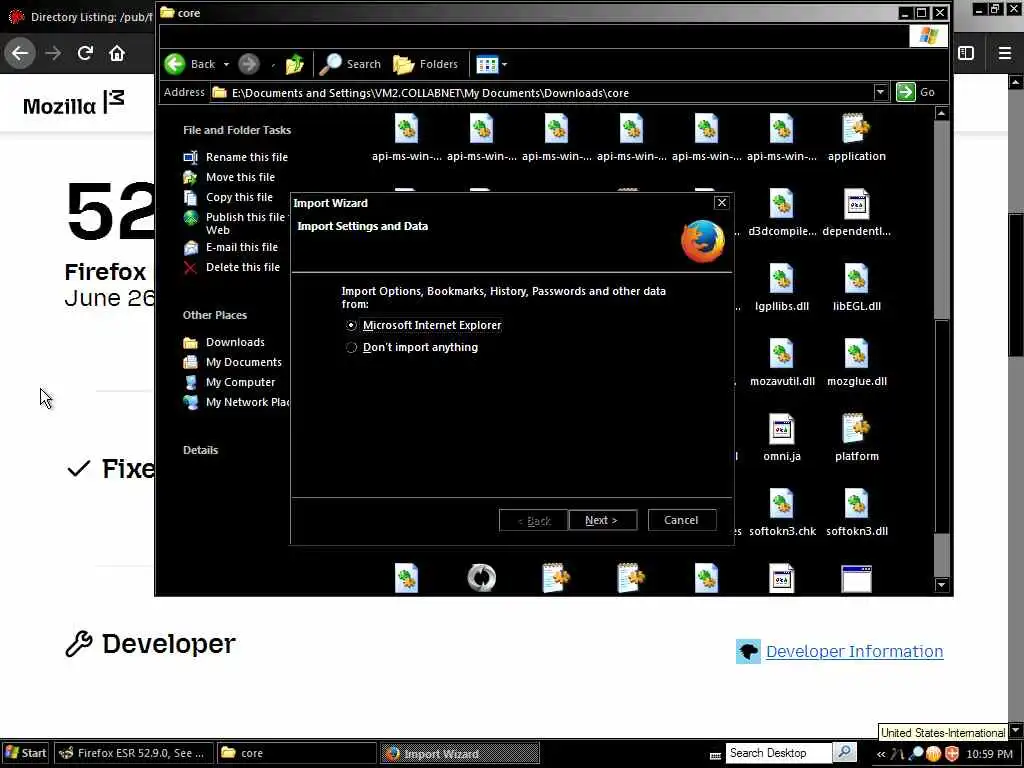Select mozglue.dll file icon
Screen dimensions: 1024x768
click(856, 355)
